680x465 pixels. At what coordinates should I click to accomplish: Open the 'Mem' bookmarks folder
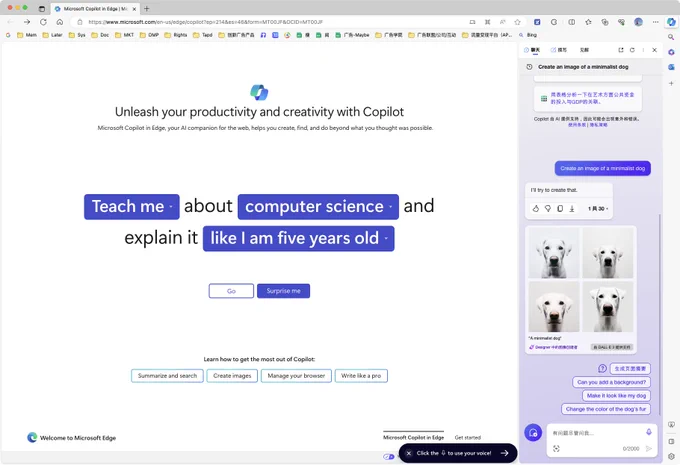pyautogui.click(x=26, y=35)
